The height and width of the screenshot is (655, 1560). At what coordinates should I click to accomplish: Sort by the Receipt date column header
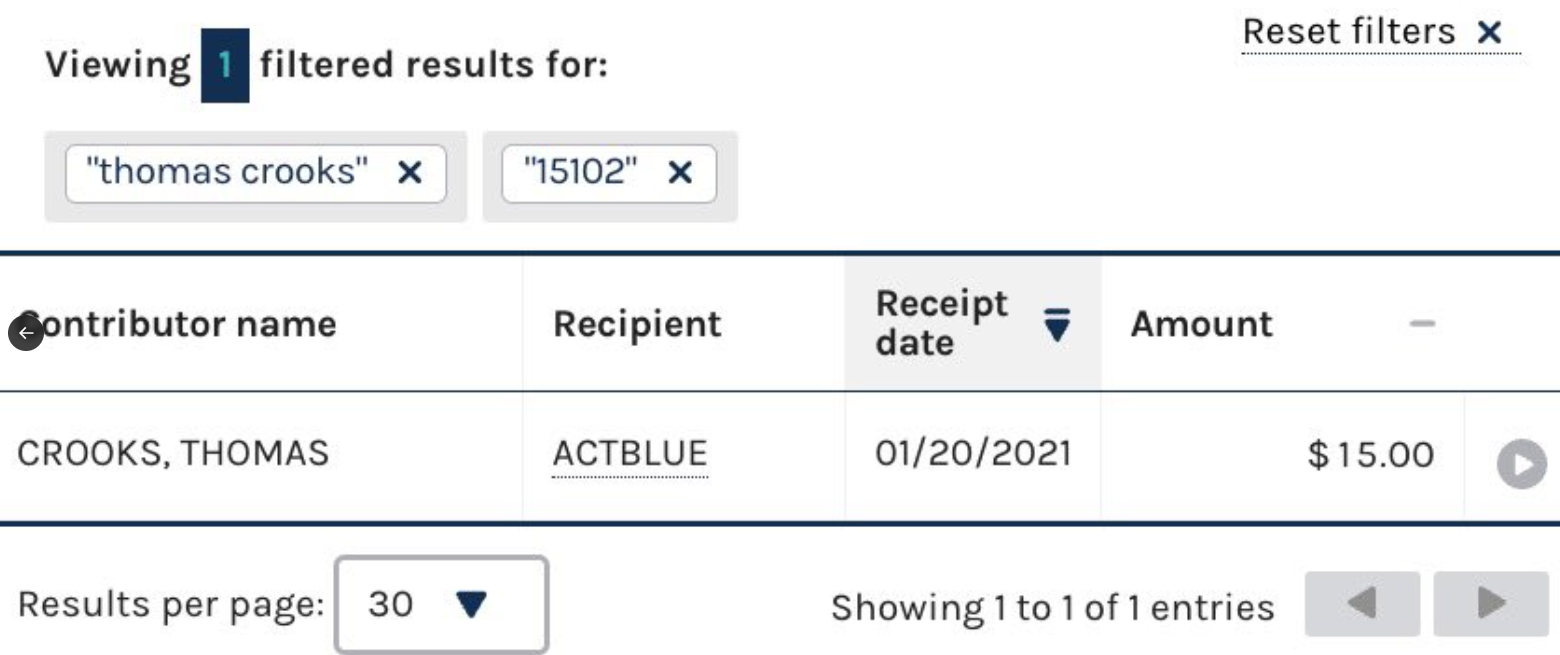(x=941, y=323)
